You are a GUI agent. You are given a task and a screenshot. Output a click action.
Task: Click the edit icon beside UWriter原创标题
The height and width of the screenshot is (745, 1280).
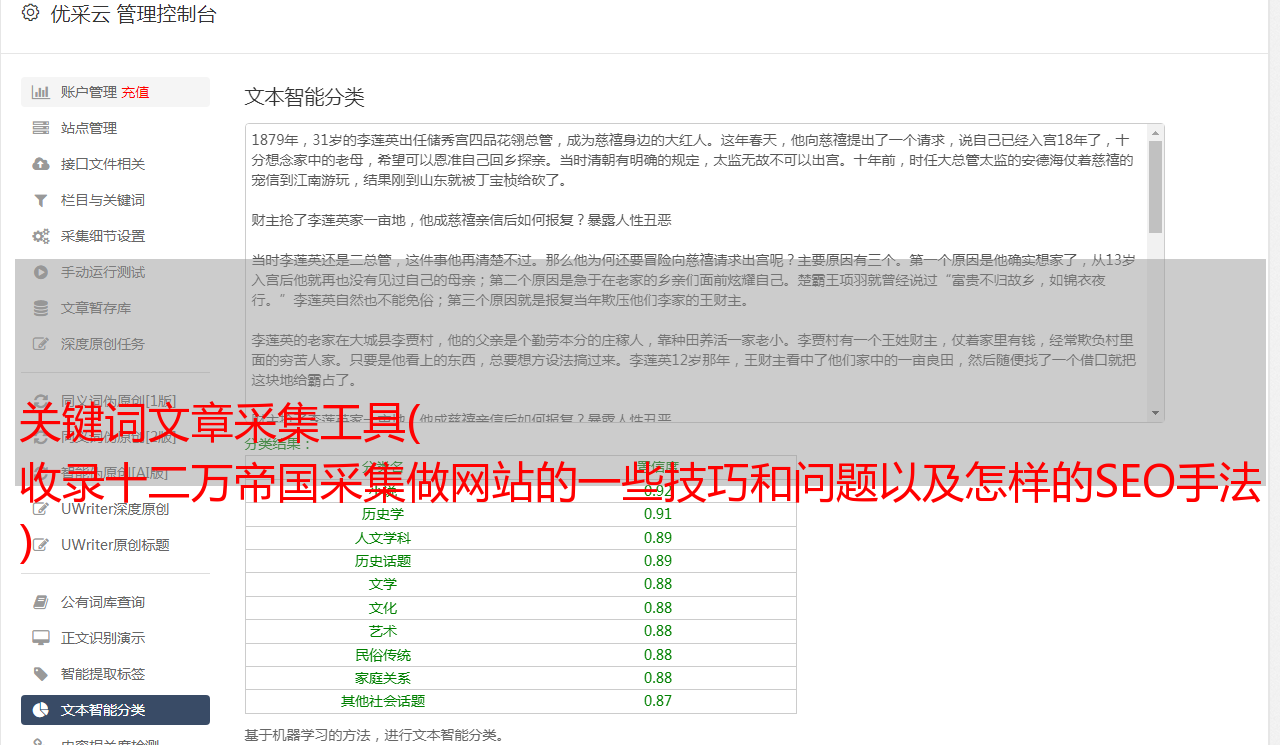(41, 545)
